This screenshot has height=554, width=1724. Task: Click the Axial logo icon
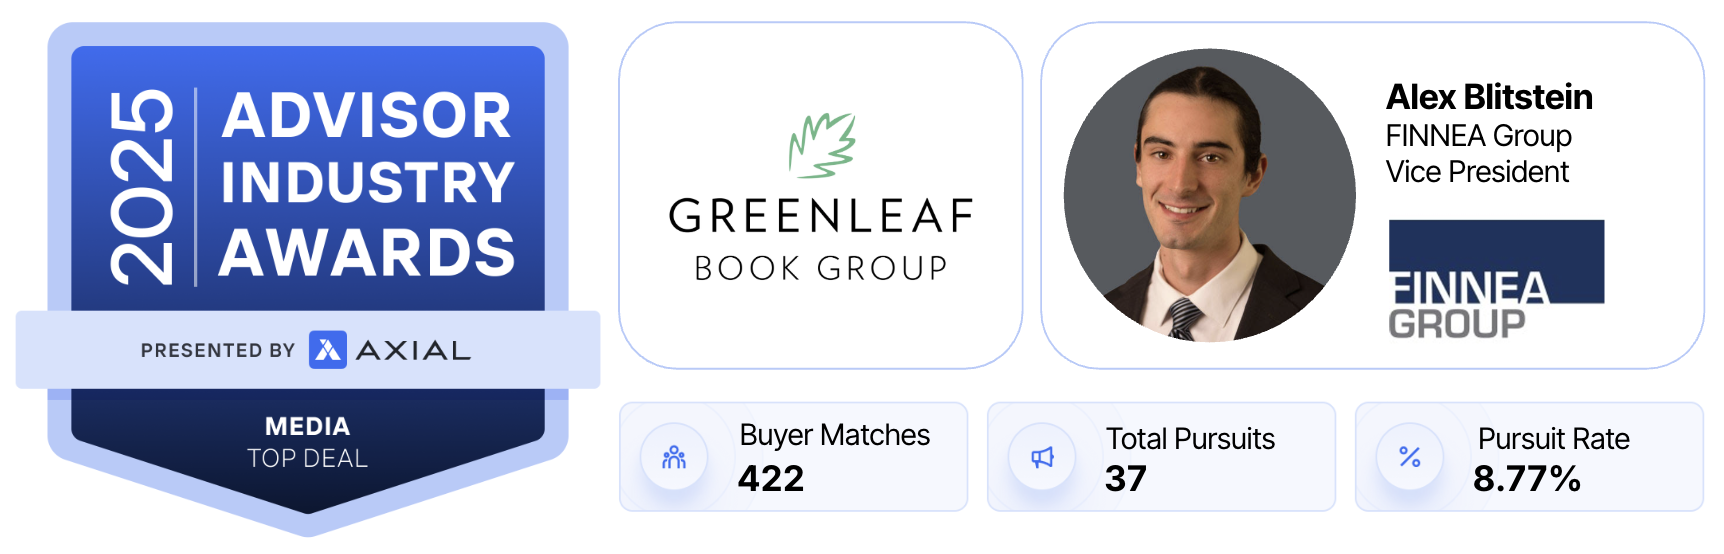click(x=328, y=350)
